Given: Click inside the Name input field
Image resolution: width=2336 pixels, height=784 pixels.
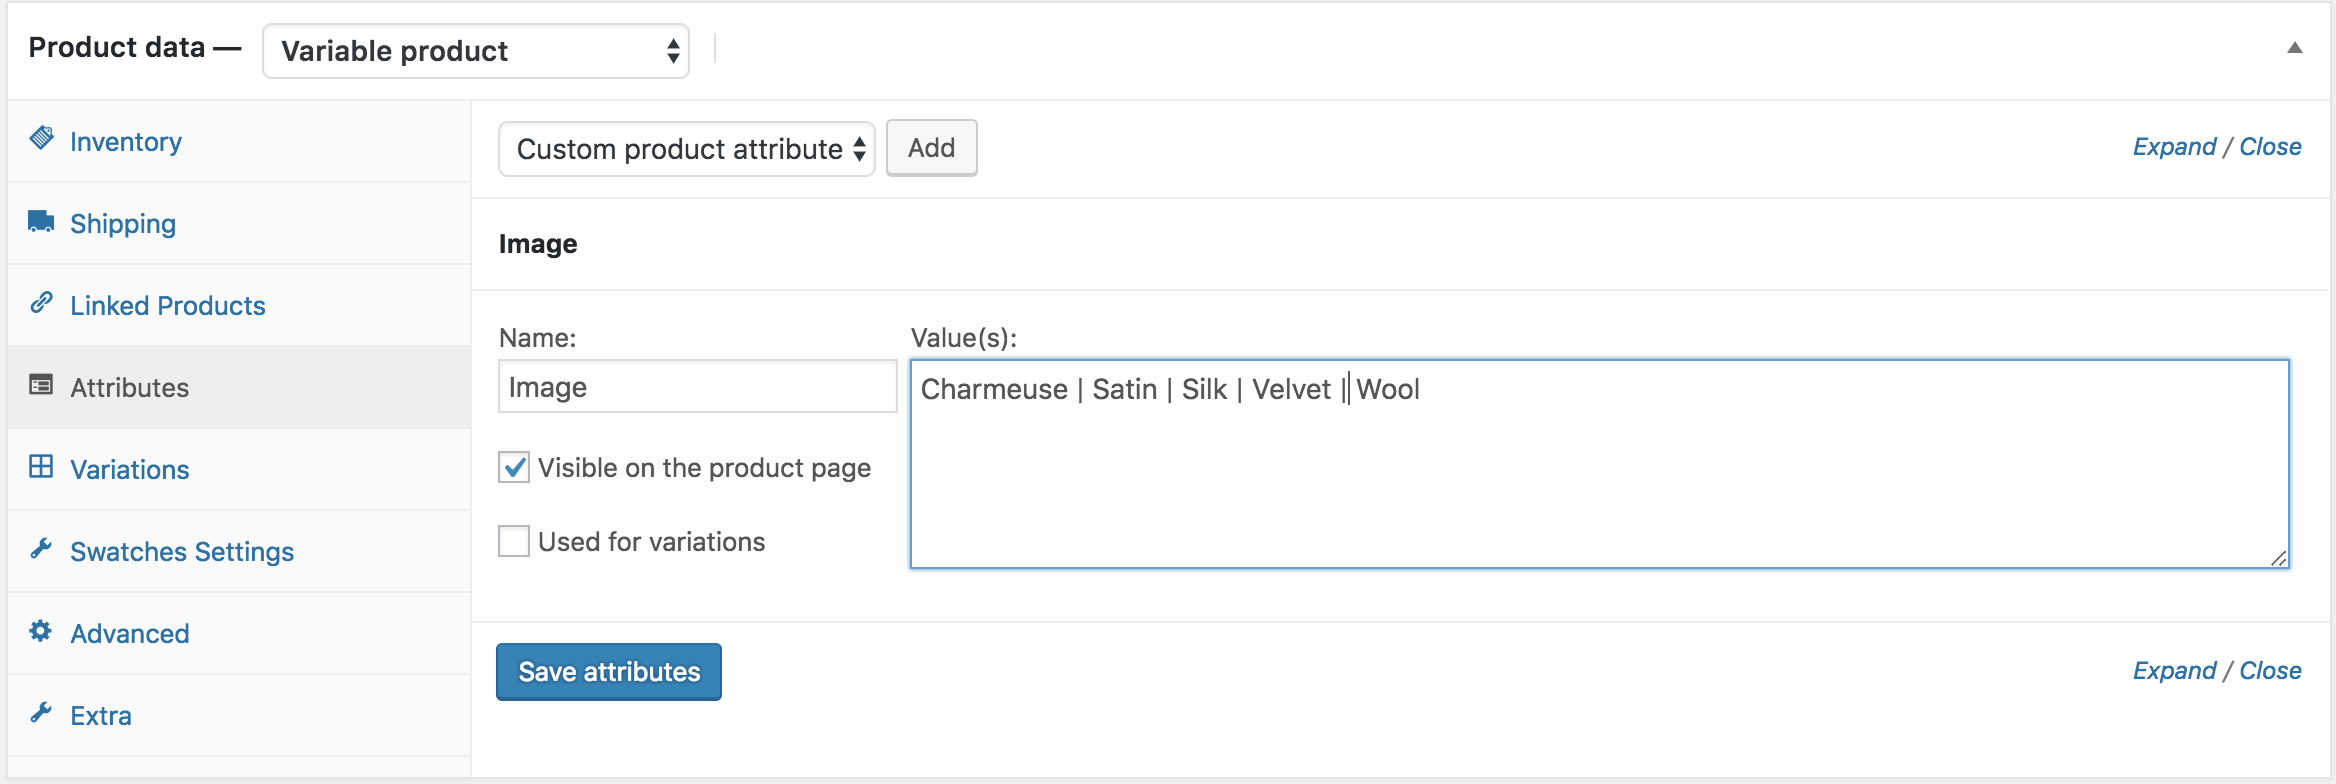Looking at the screenshot, I should point(697,386).
